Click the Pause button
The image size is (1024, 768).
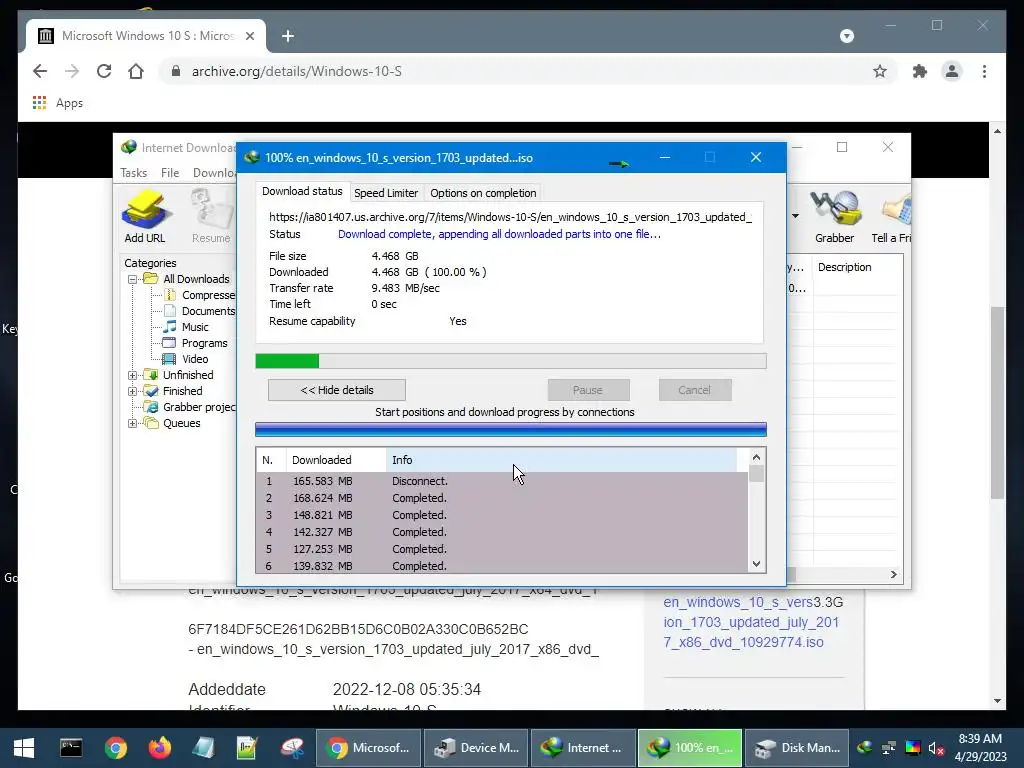tap(588, 390)
